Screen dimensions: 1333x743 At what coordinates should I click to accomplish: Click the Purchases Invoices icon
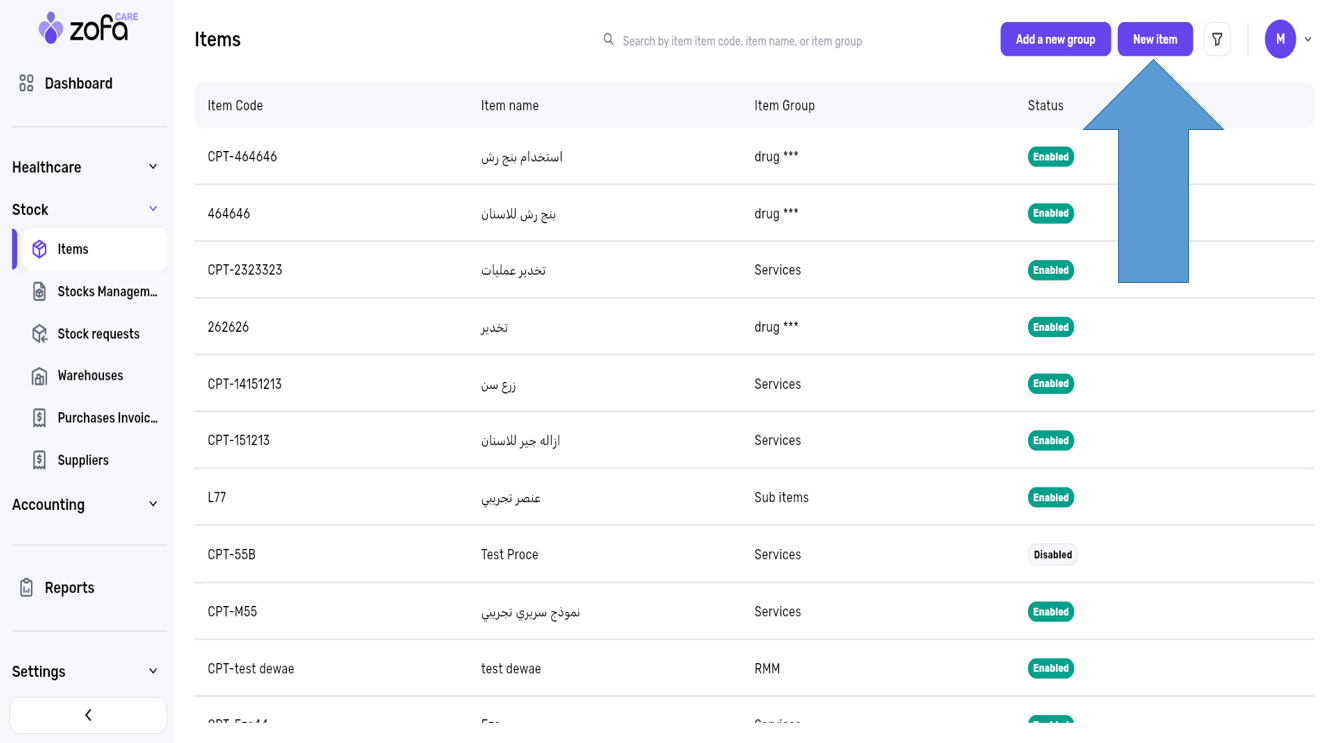click(40, 418)
